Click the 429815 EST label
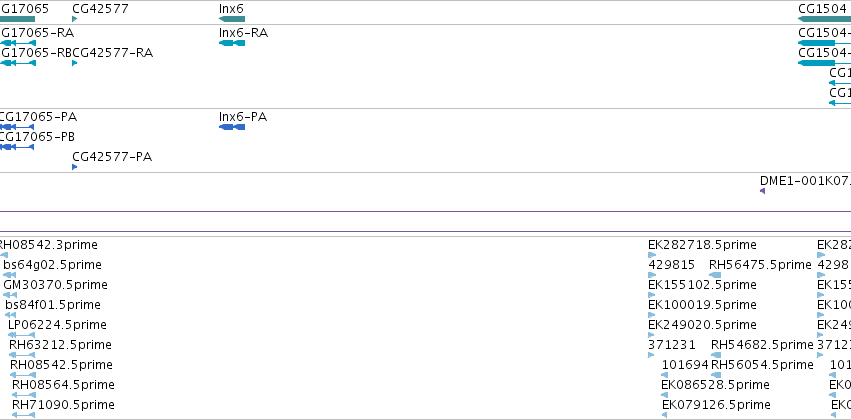The width and height of the screenshot is (851, 420). 672,265
